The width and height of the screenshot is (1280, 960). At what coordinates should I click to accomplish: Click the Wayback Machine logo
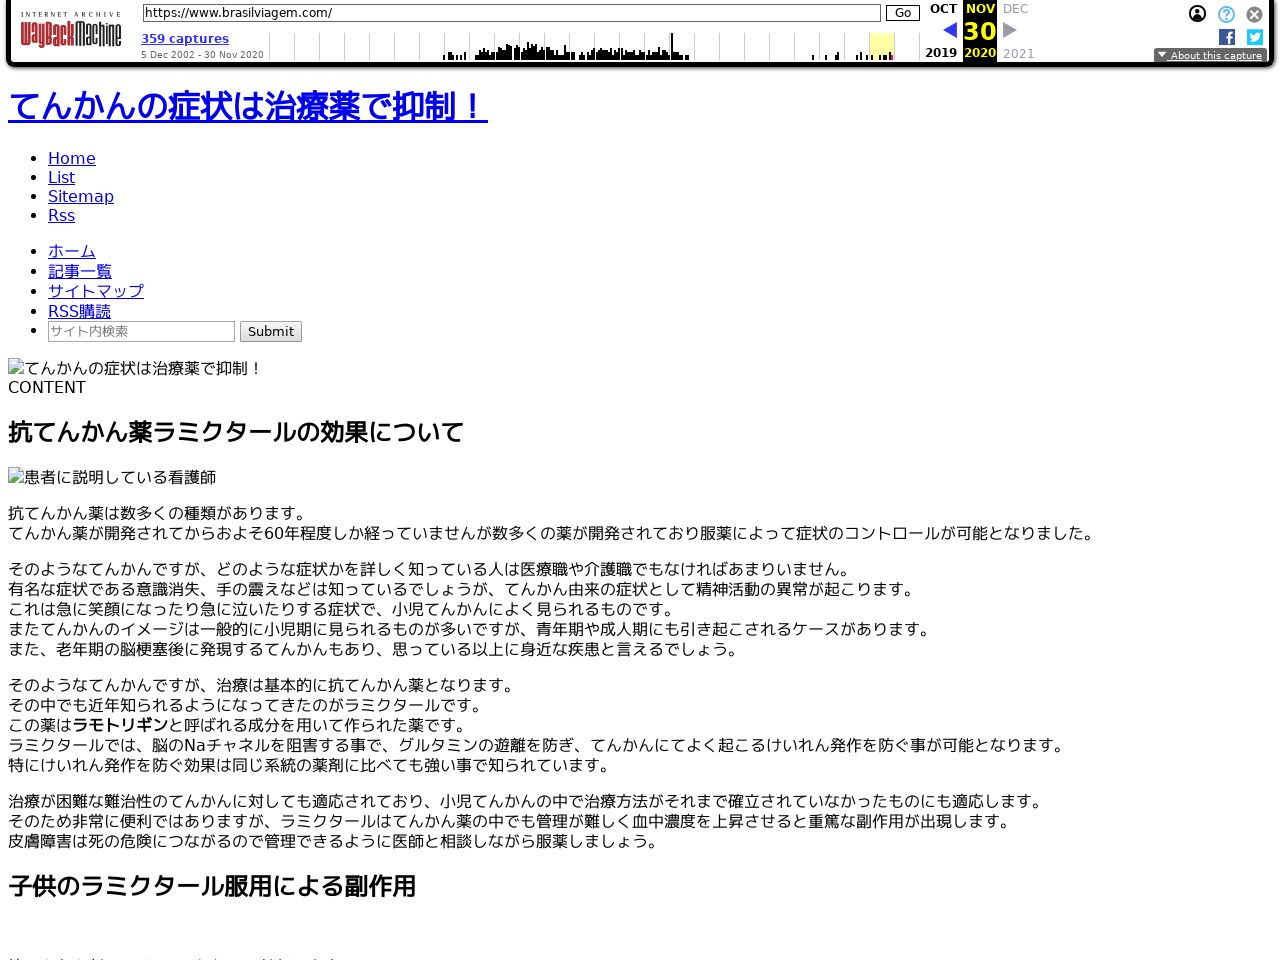pos(70,32)
